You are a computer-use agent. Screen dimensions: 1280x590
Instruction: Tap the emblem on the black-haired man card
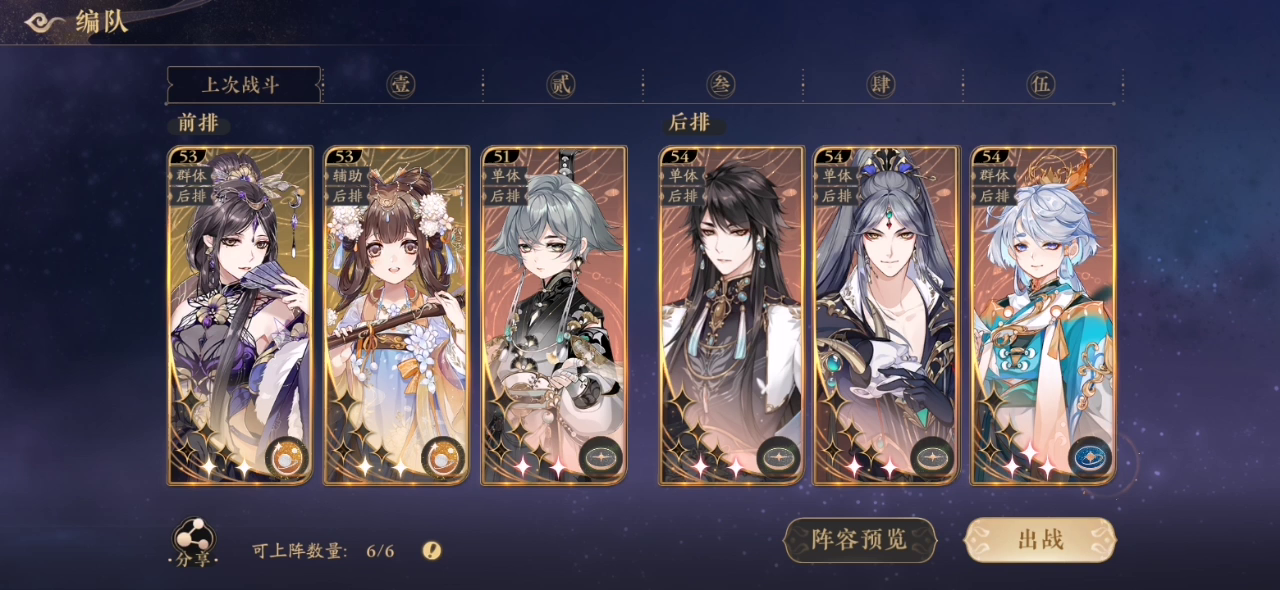[778, 457]
